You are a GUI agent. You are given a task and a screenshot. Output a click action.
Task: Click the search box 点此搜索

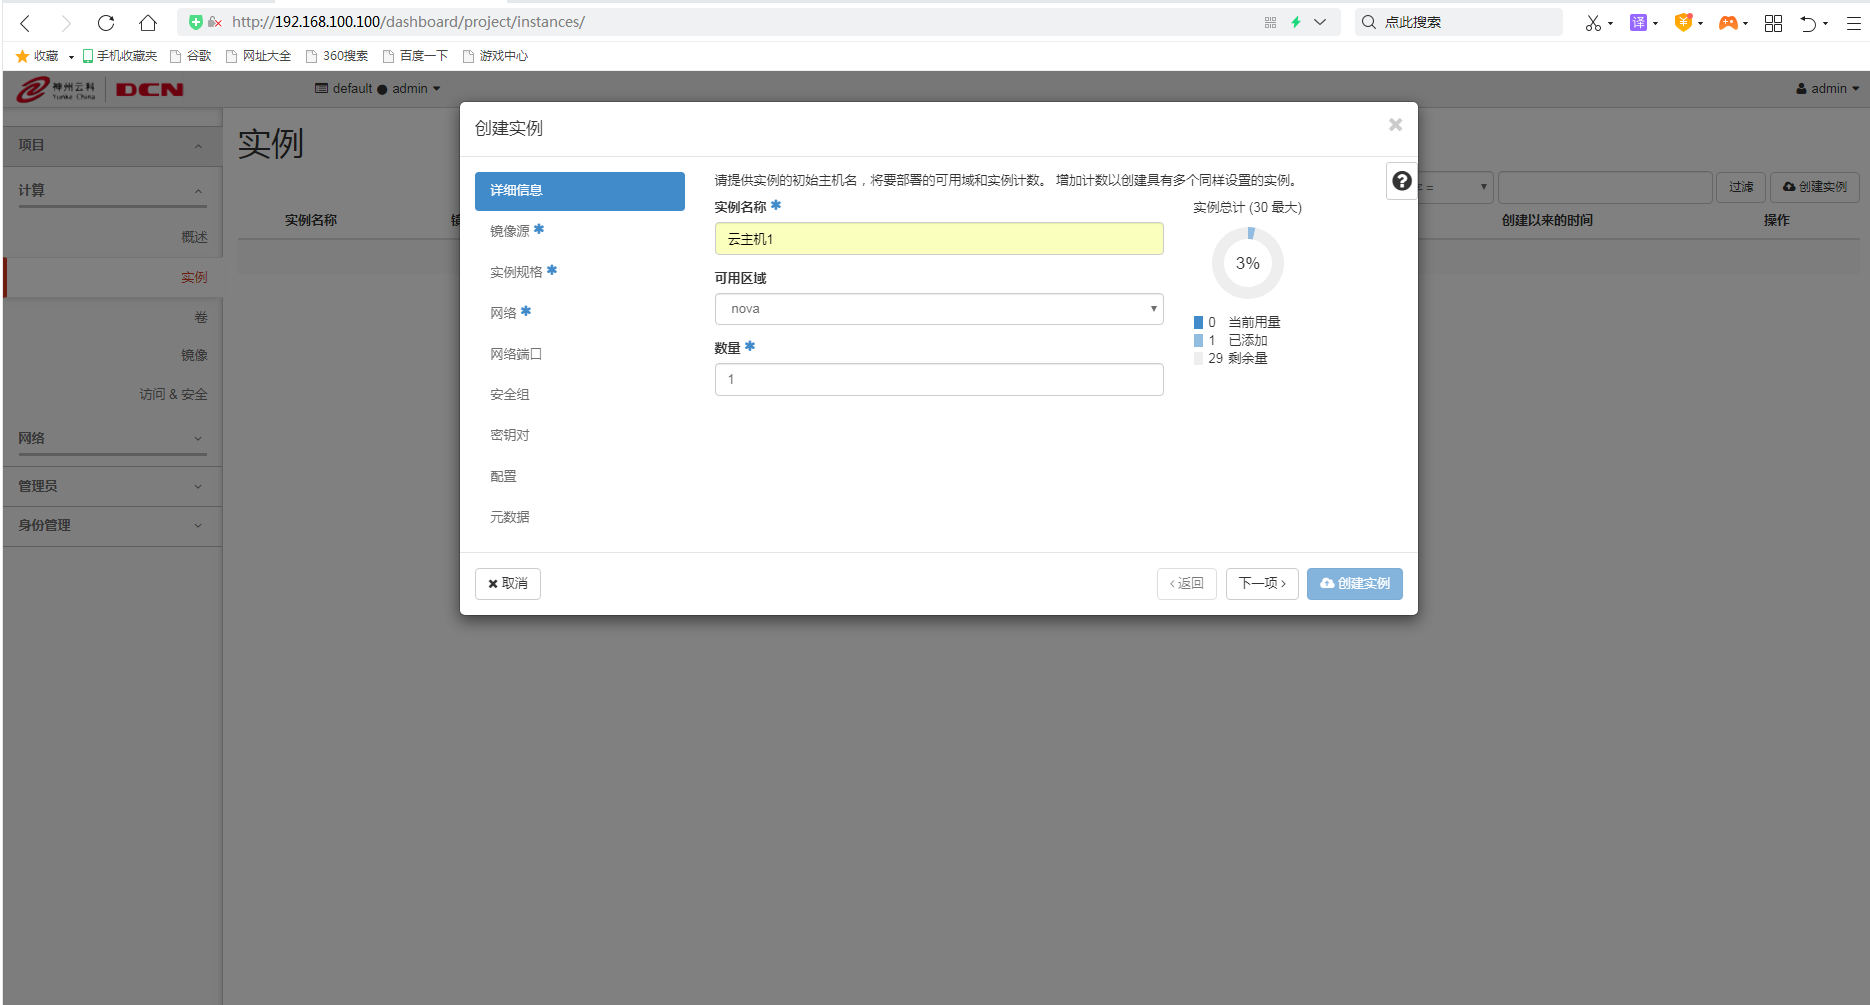click(1459, 22)
